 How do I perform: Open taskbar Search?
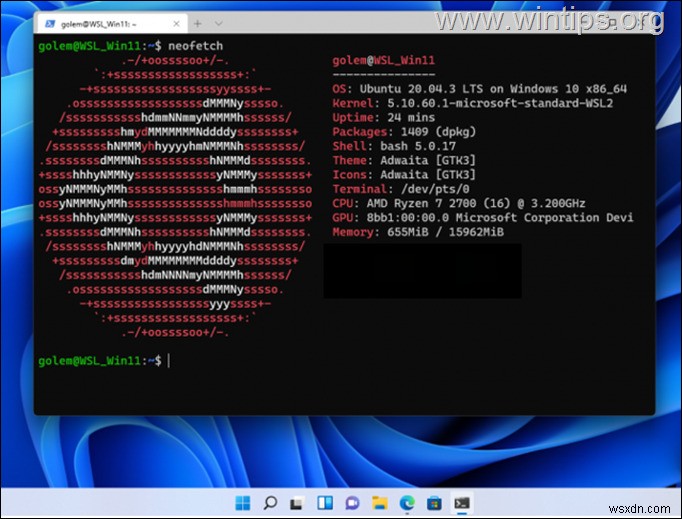pos(271,500)
